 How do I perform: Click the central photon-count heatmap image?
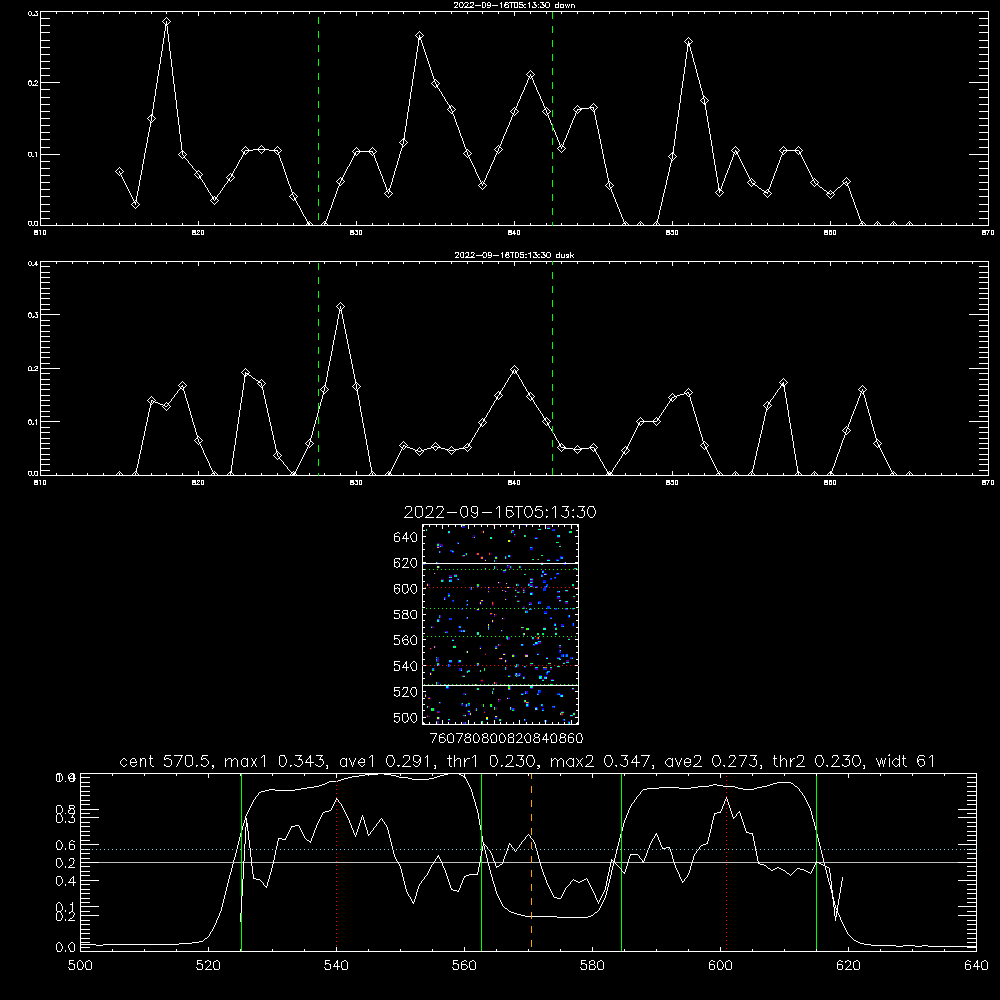500,624
